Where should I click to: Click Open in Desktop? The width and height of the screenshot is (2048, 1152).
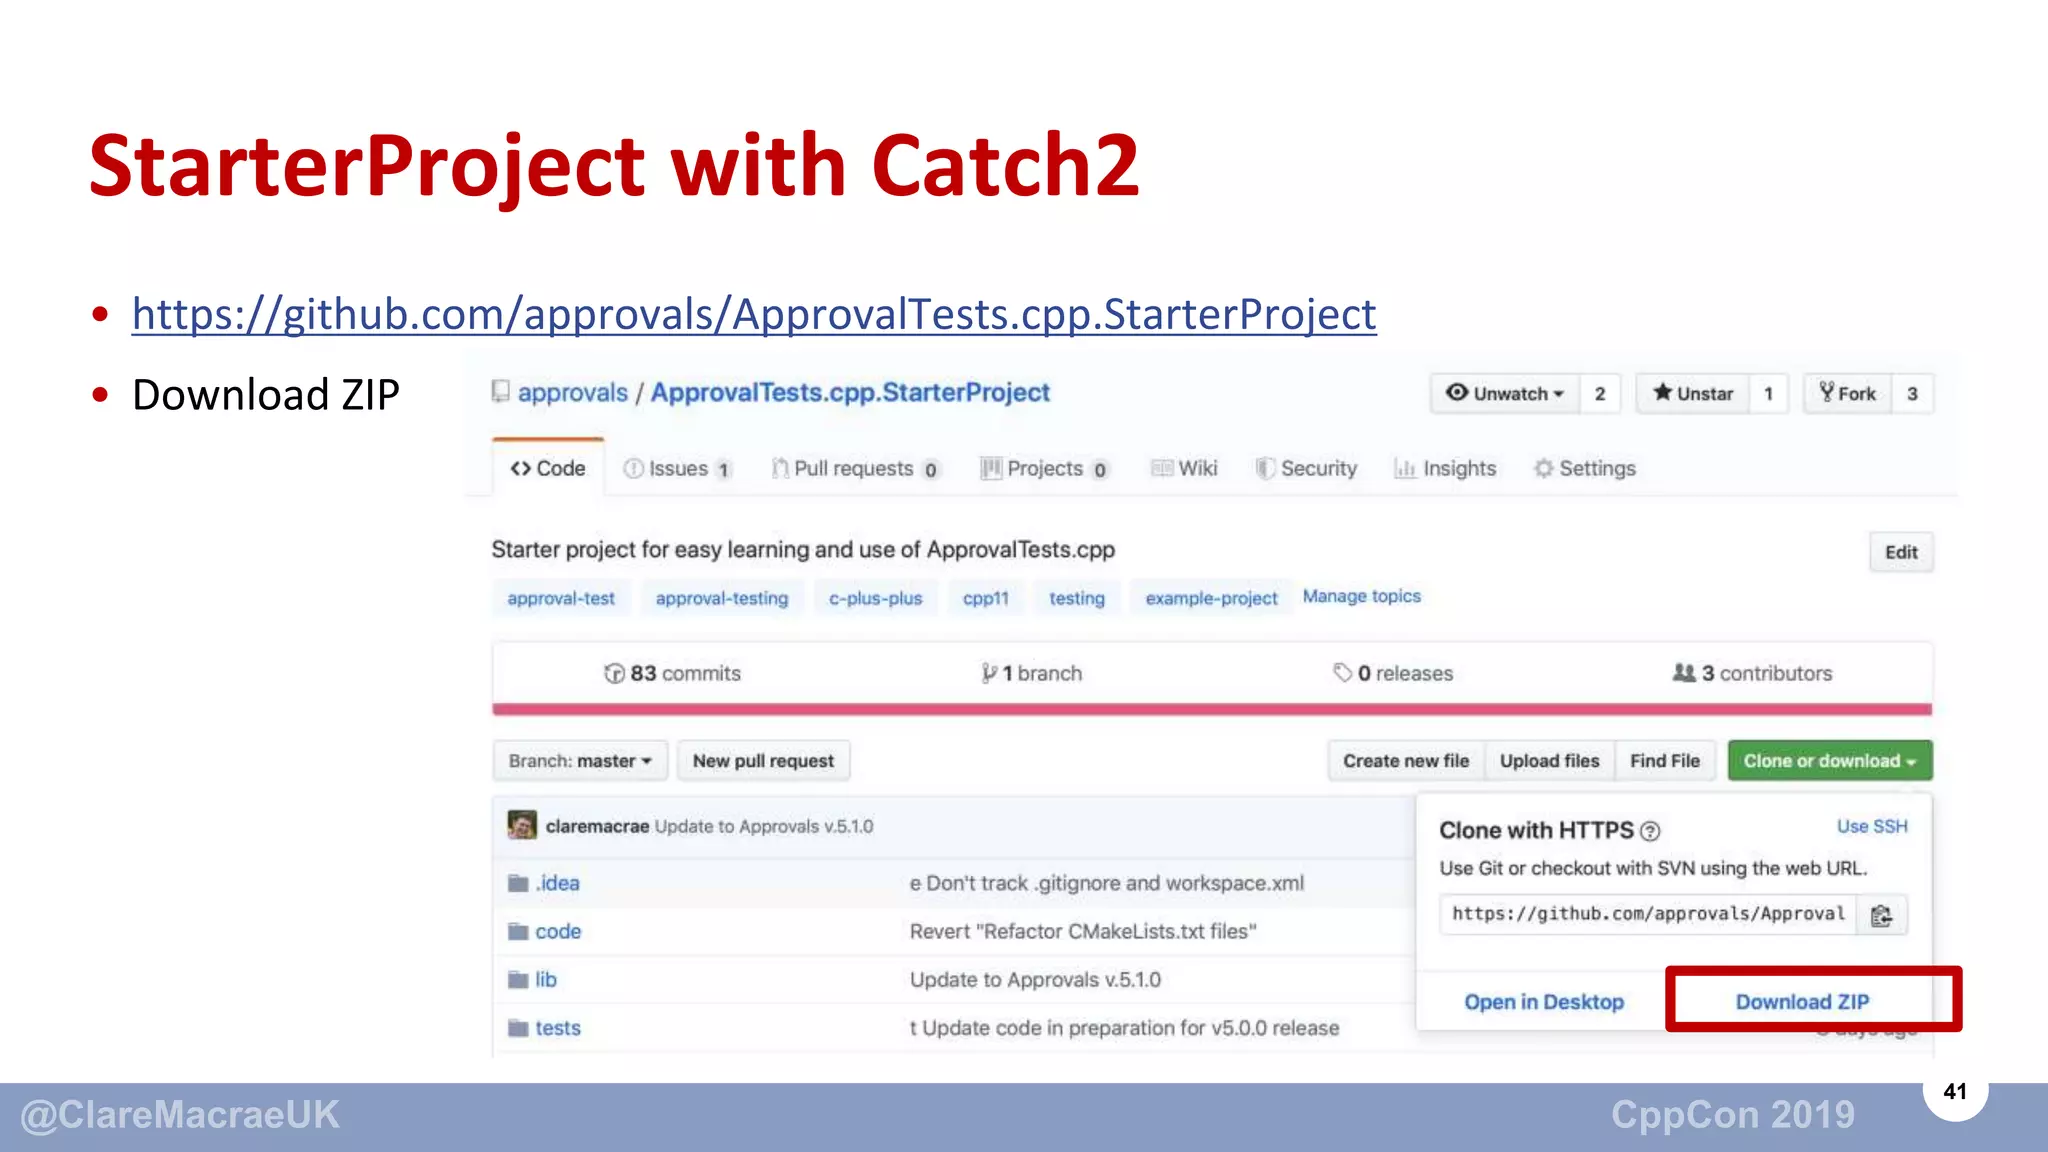click(x=1544, y=1002)
